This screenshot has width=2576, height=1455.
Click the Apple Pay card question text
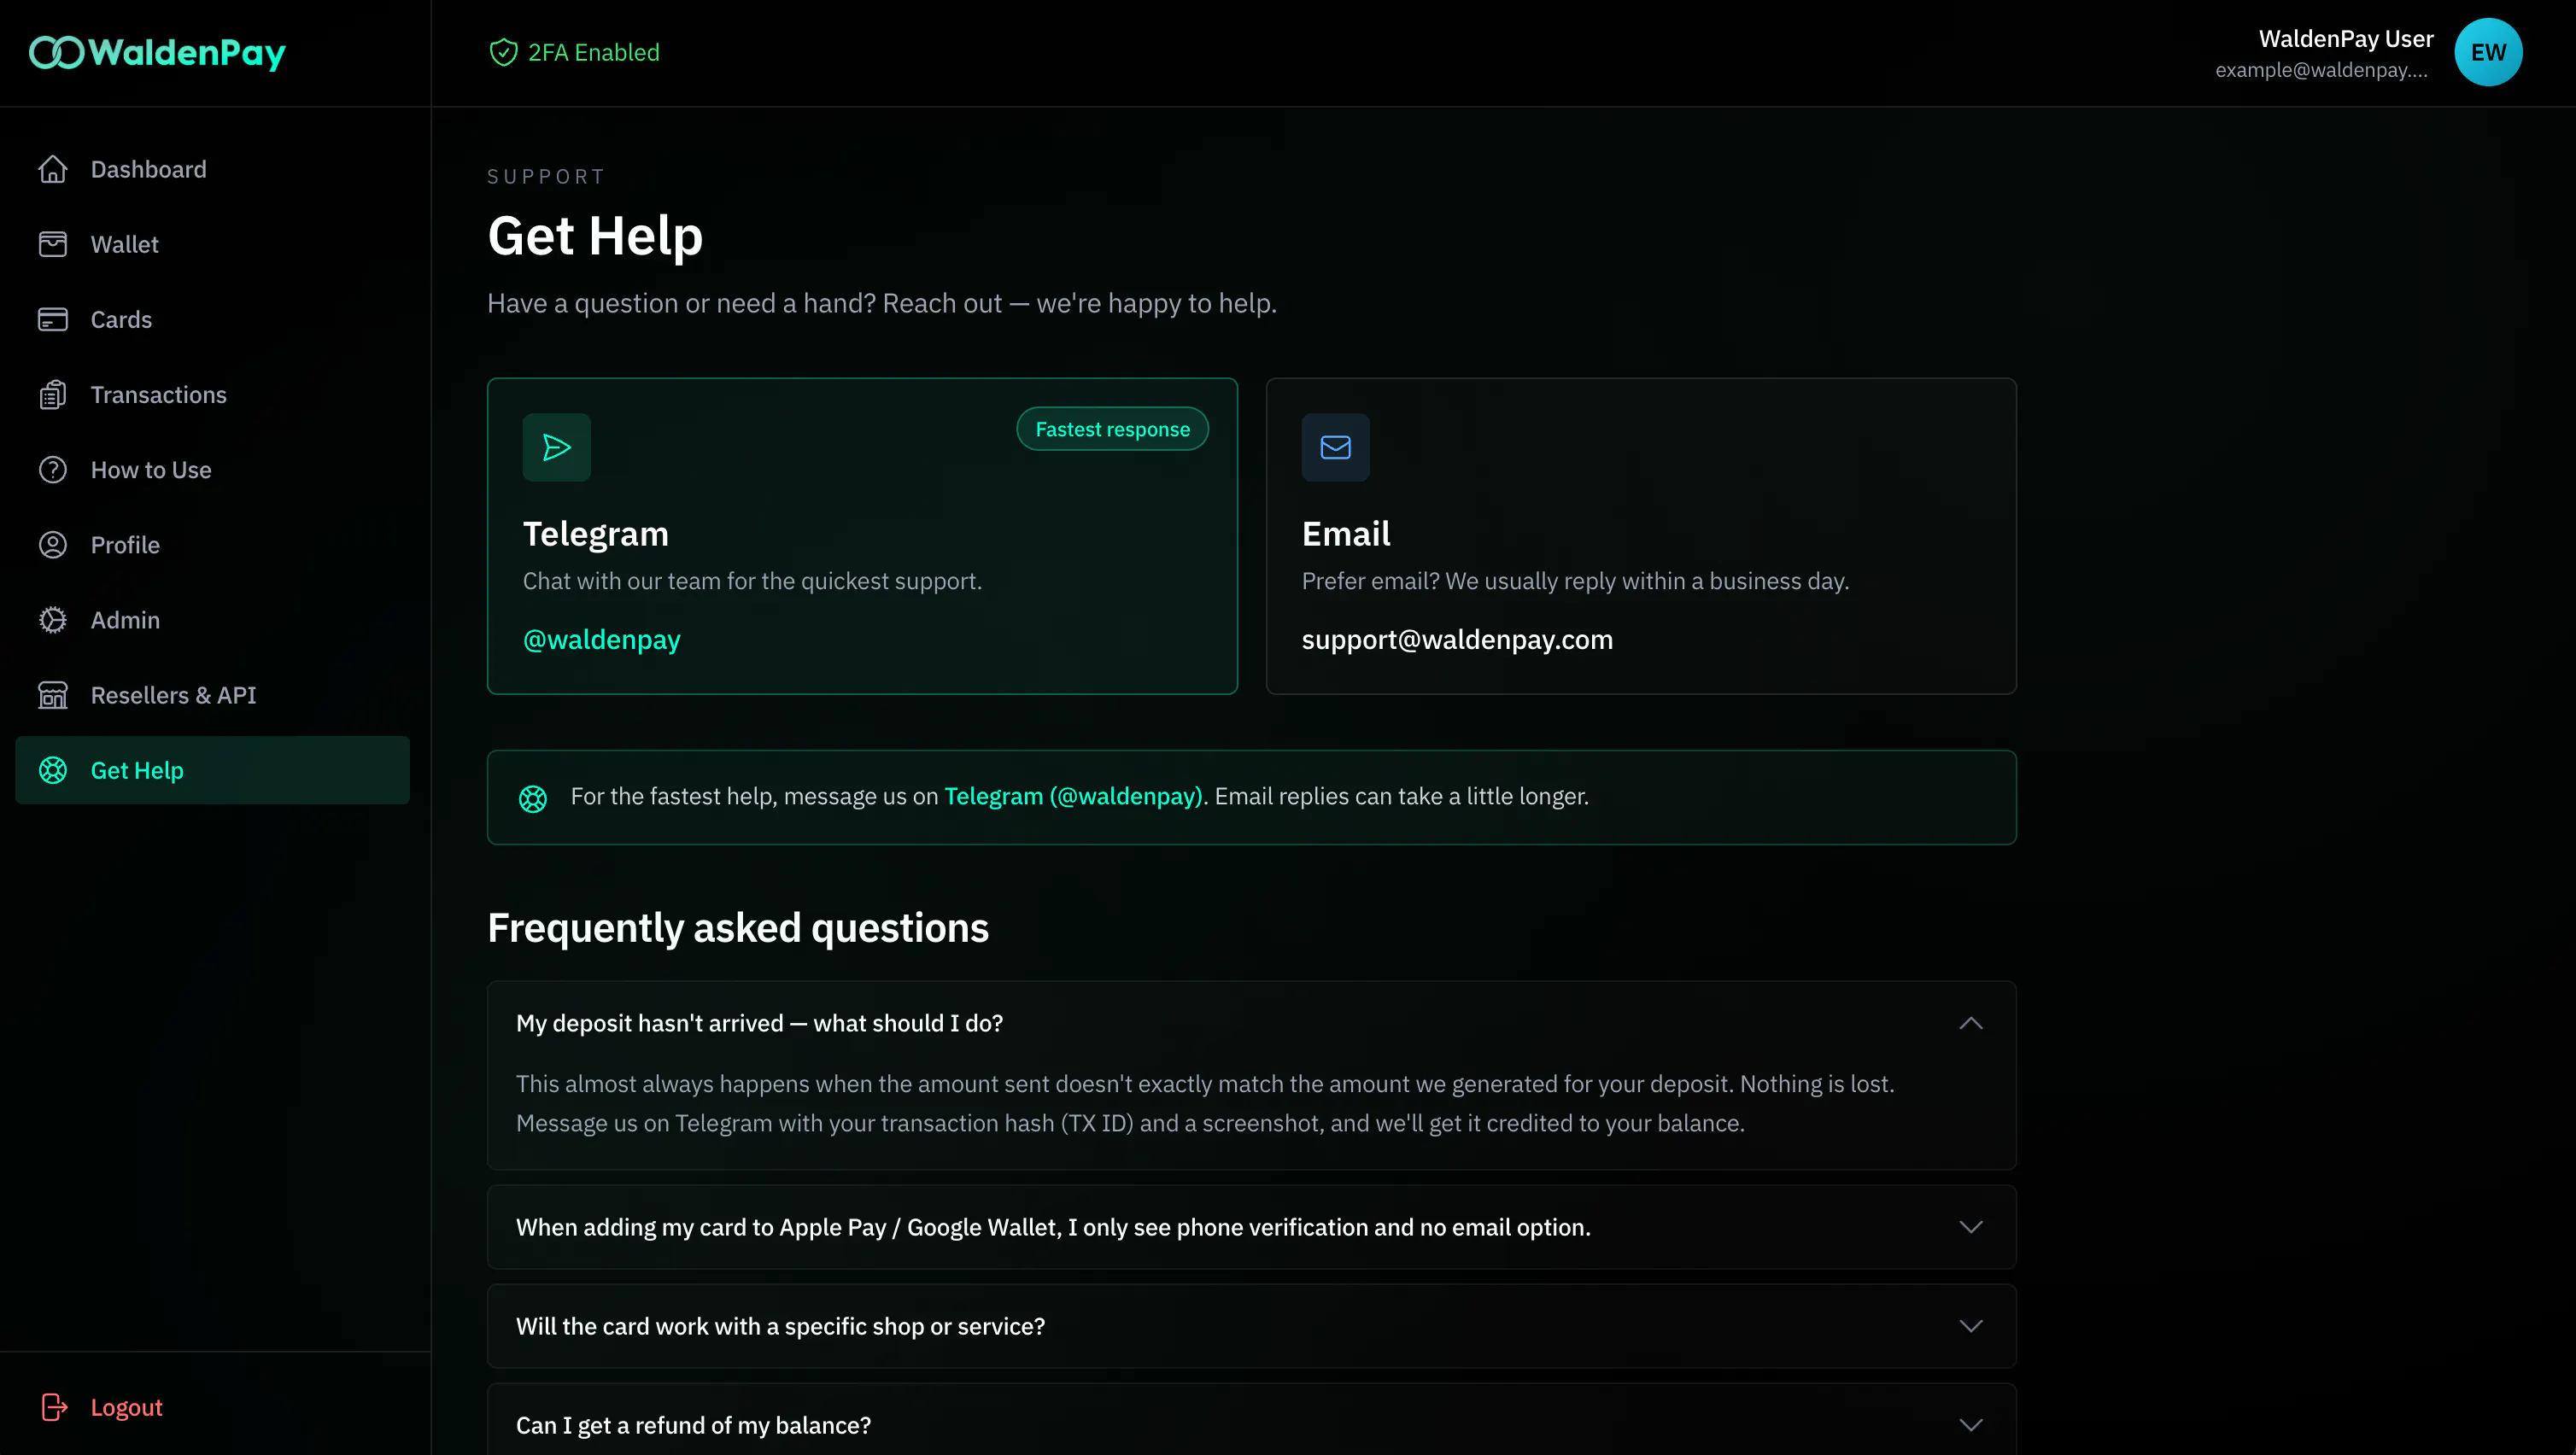(1053, 1227)
